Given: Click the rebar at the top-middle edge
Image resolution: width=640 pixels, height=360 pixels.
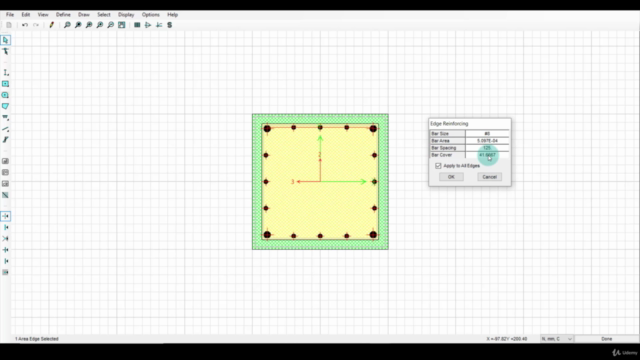Looking at the screenshot, I should coord(320,128).
